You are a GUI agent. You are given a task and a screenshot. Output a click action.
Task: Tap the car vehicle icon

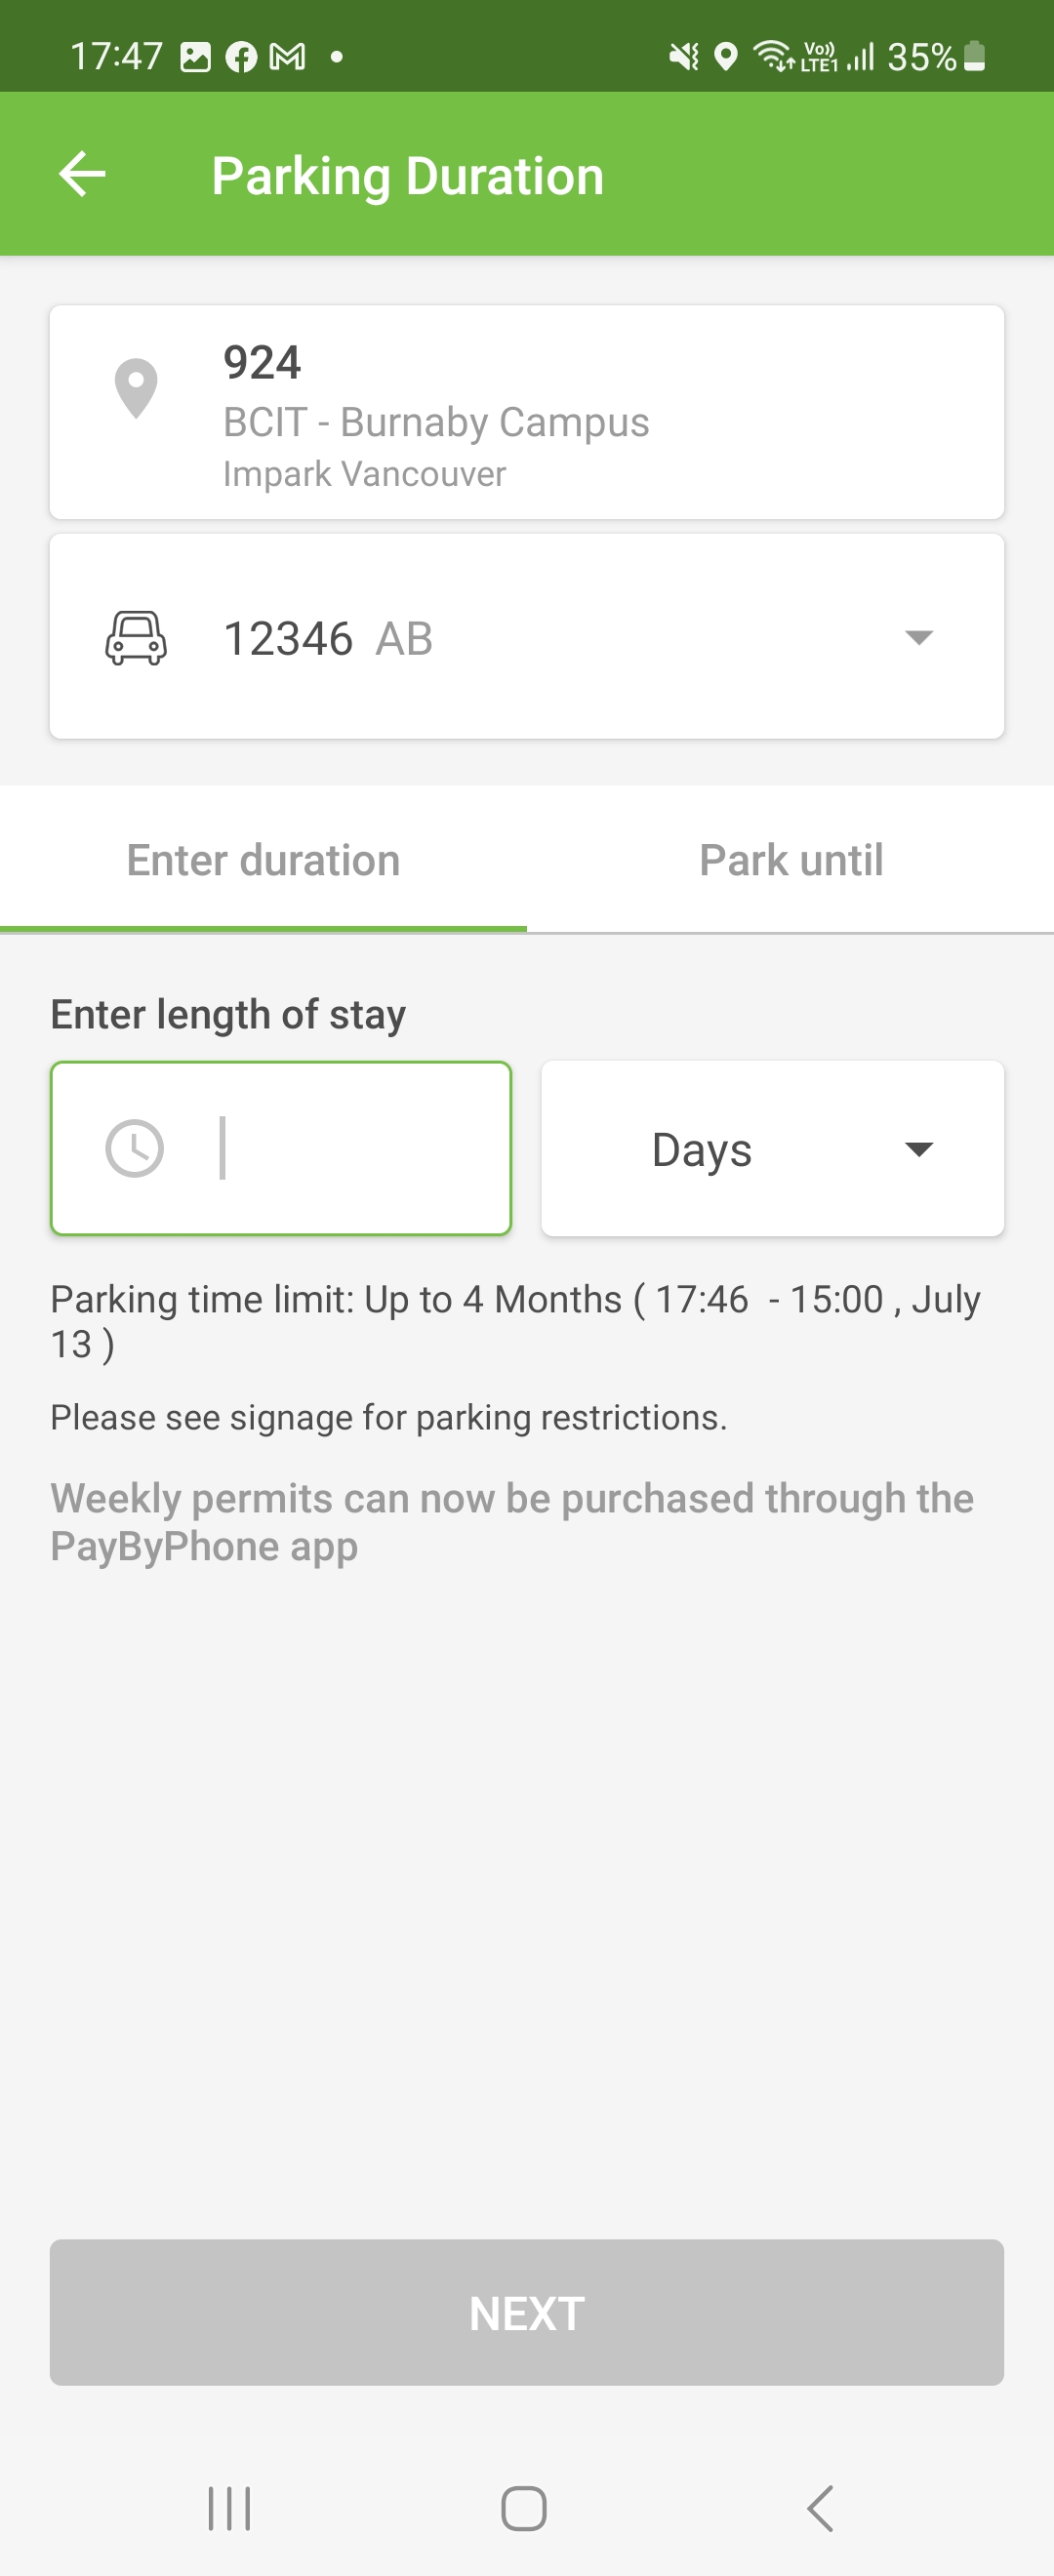(x=136, y=638)
